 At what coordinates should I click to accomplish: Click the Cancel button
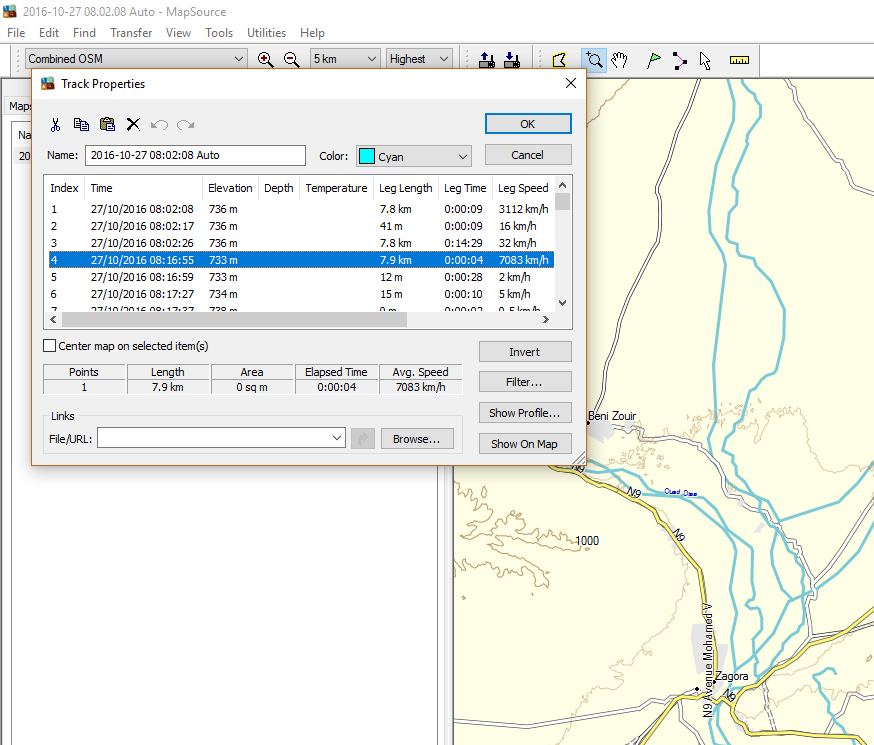tap(528, 155)
